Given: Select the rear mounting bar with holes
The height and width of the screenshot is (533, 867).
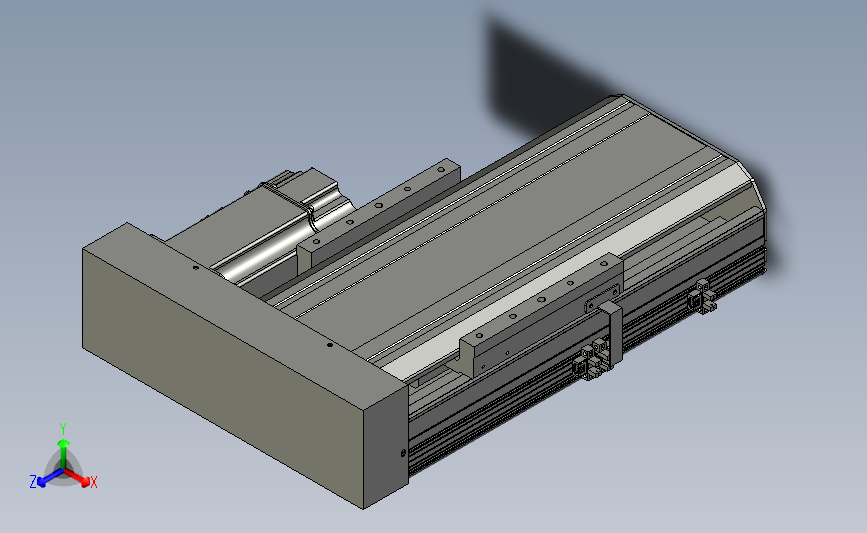Looking at the screenshot, I should tap(378, 216).
